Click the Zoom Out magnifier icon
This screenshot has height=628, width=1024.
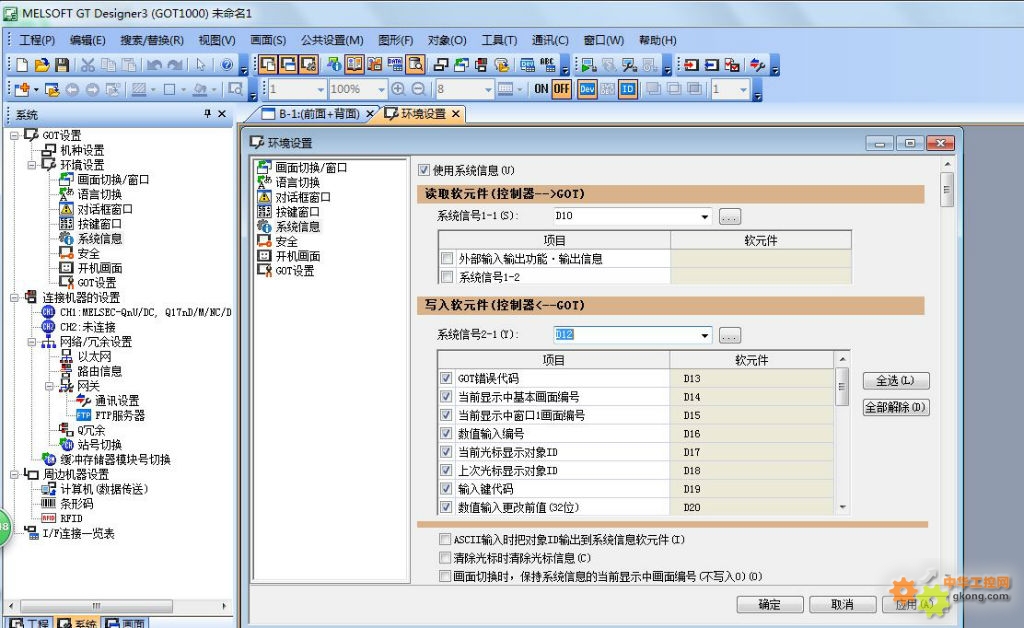(x=419, y=89)
